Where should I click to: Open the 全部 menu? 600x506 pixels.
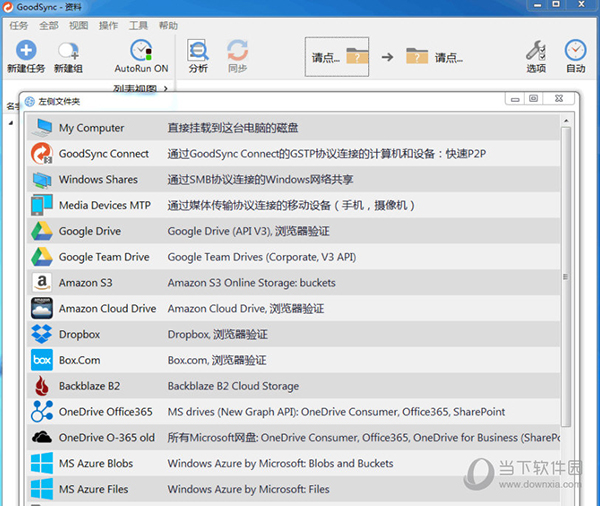click(x=49, y=26)
